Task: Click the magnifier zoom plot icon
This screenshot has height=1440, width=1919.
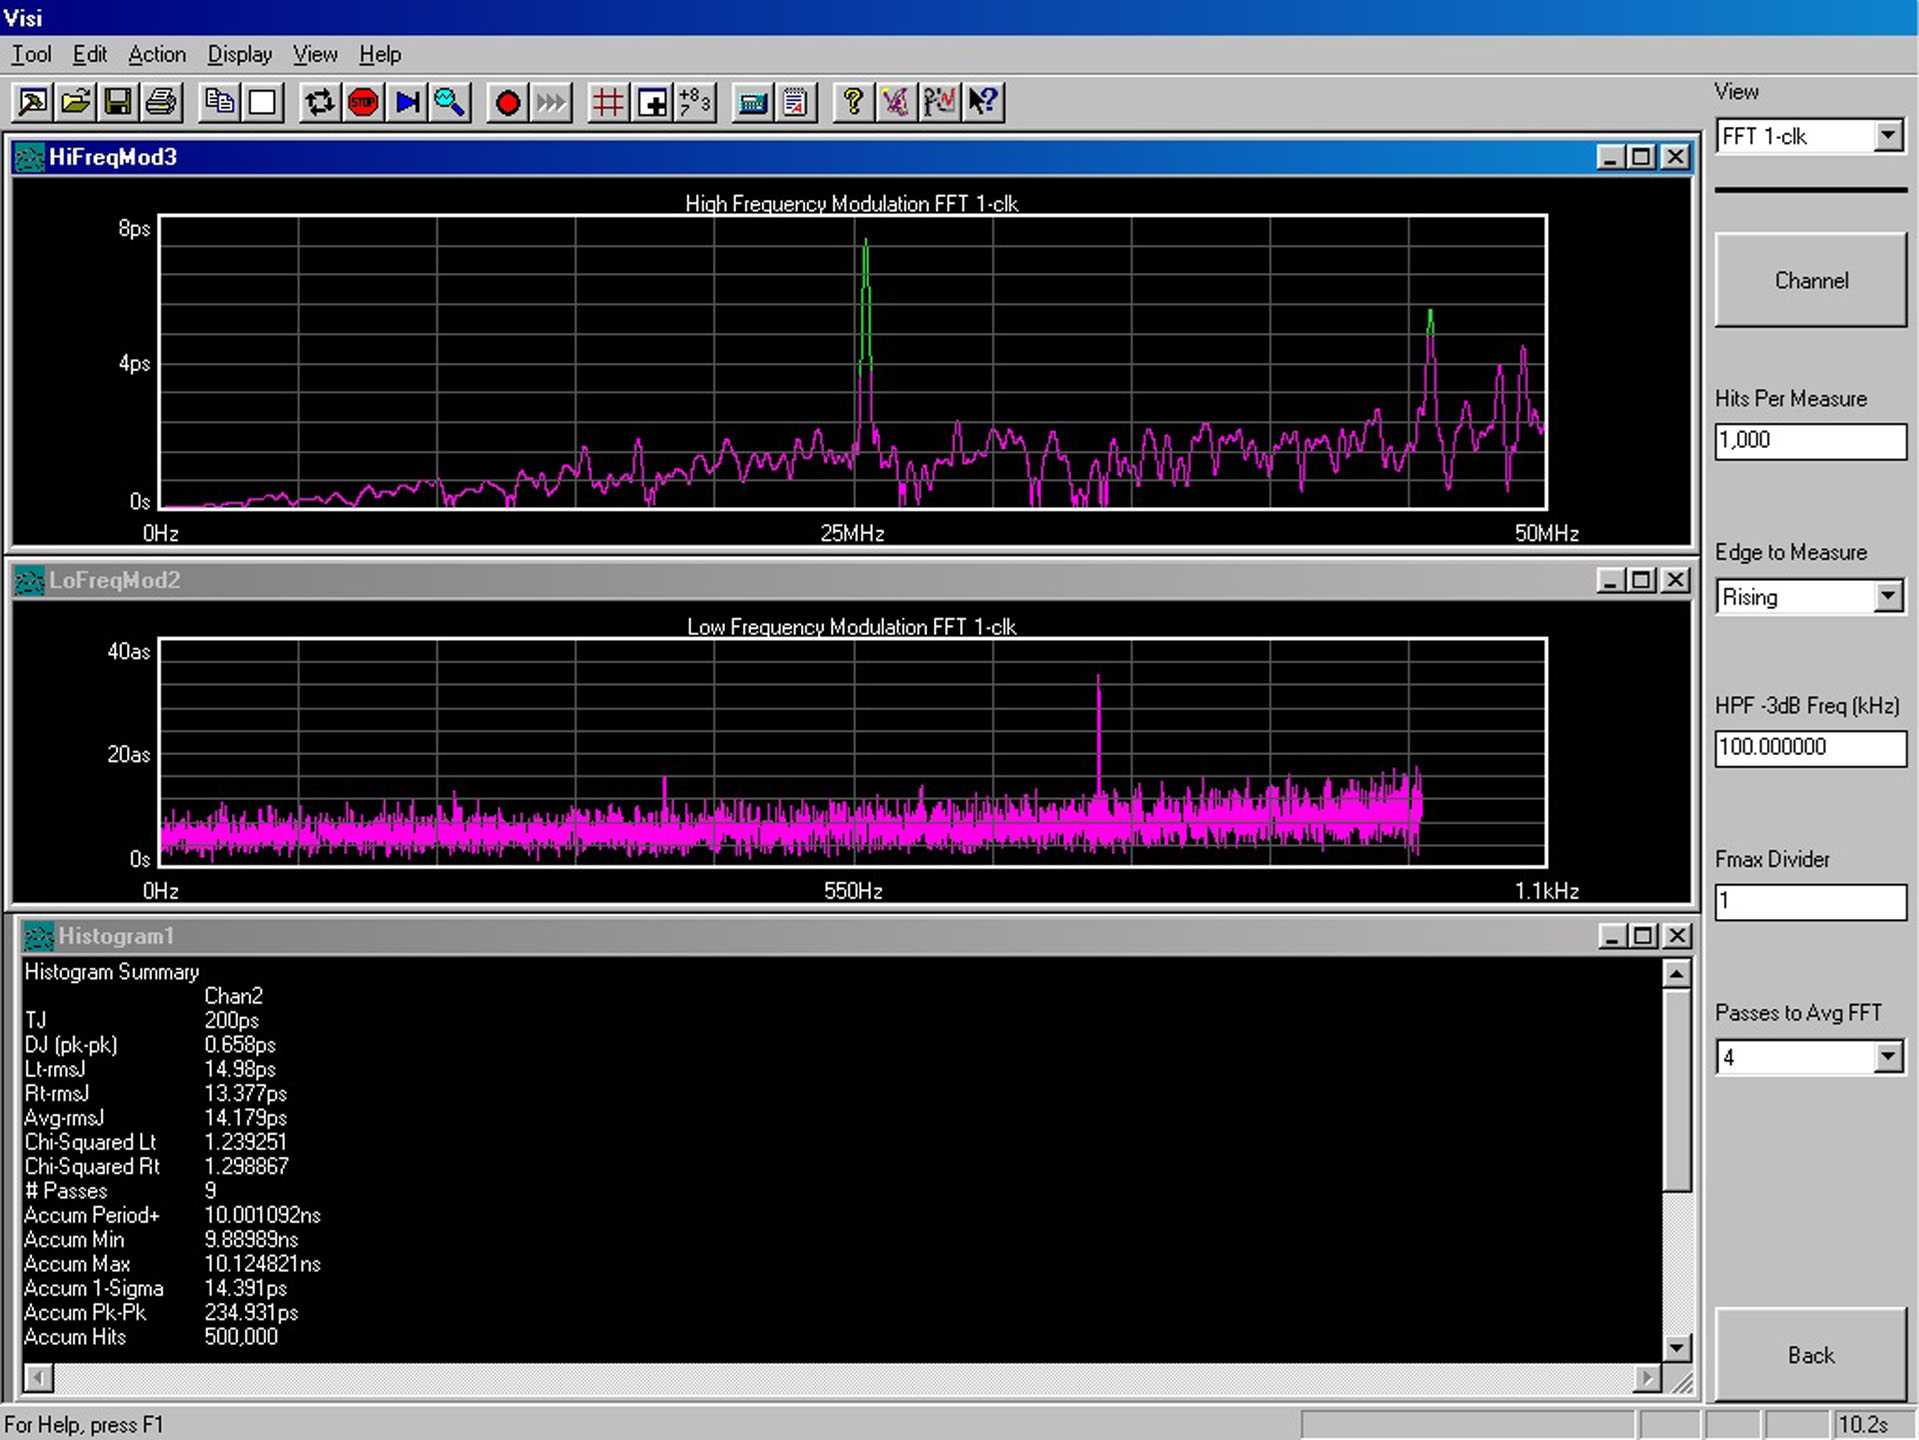Action: point(450,102)
